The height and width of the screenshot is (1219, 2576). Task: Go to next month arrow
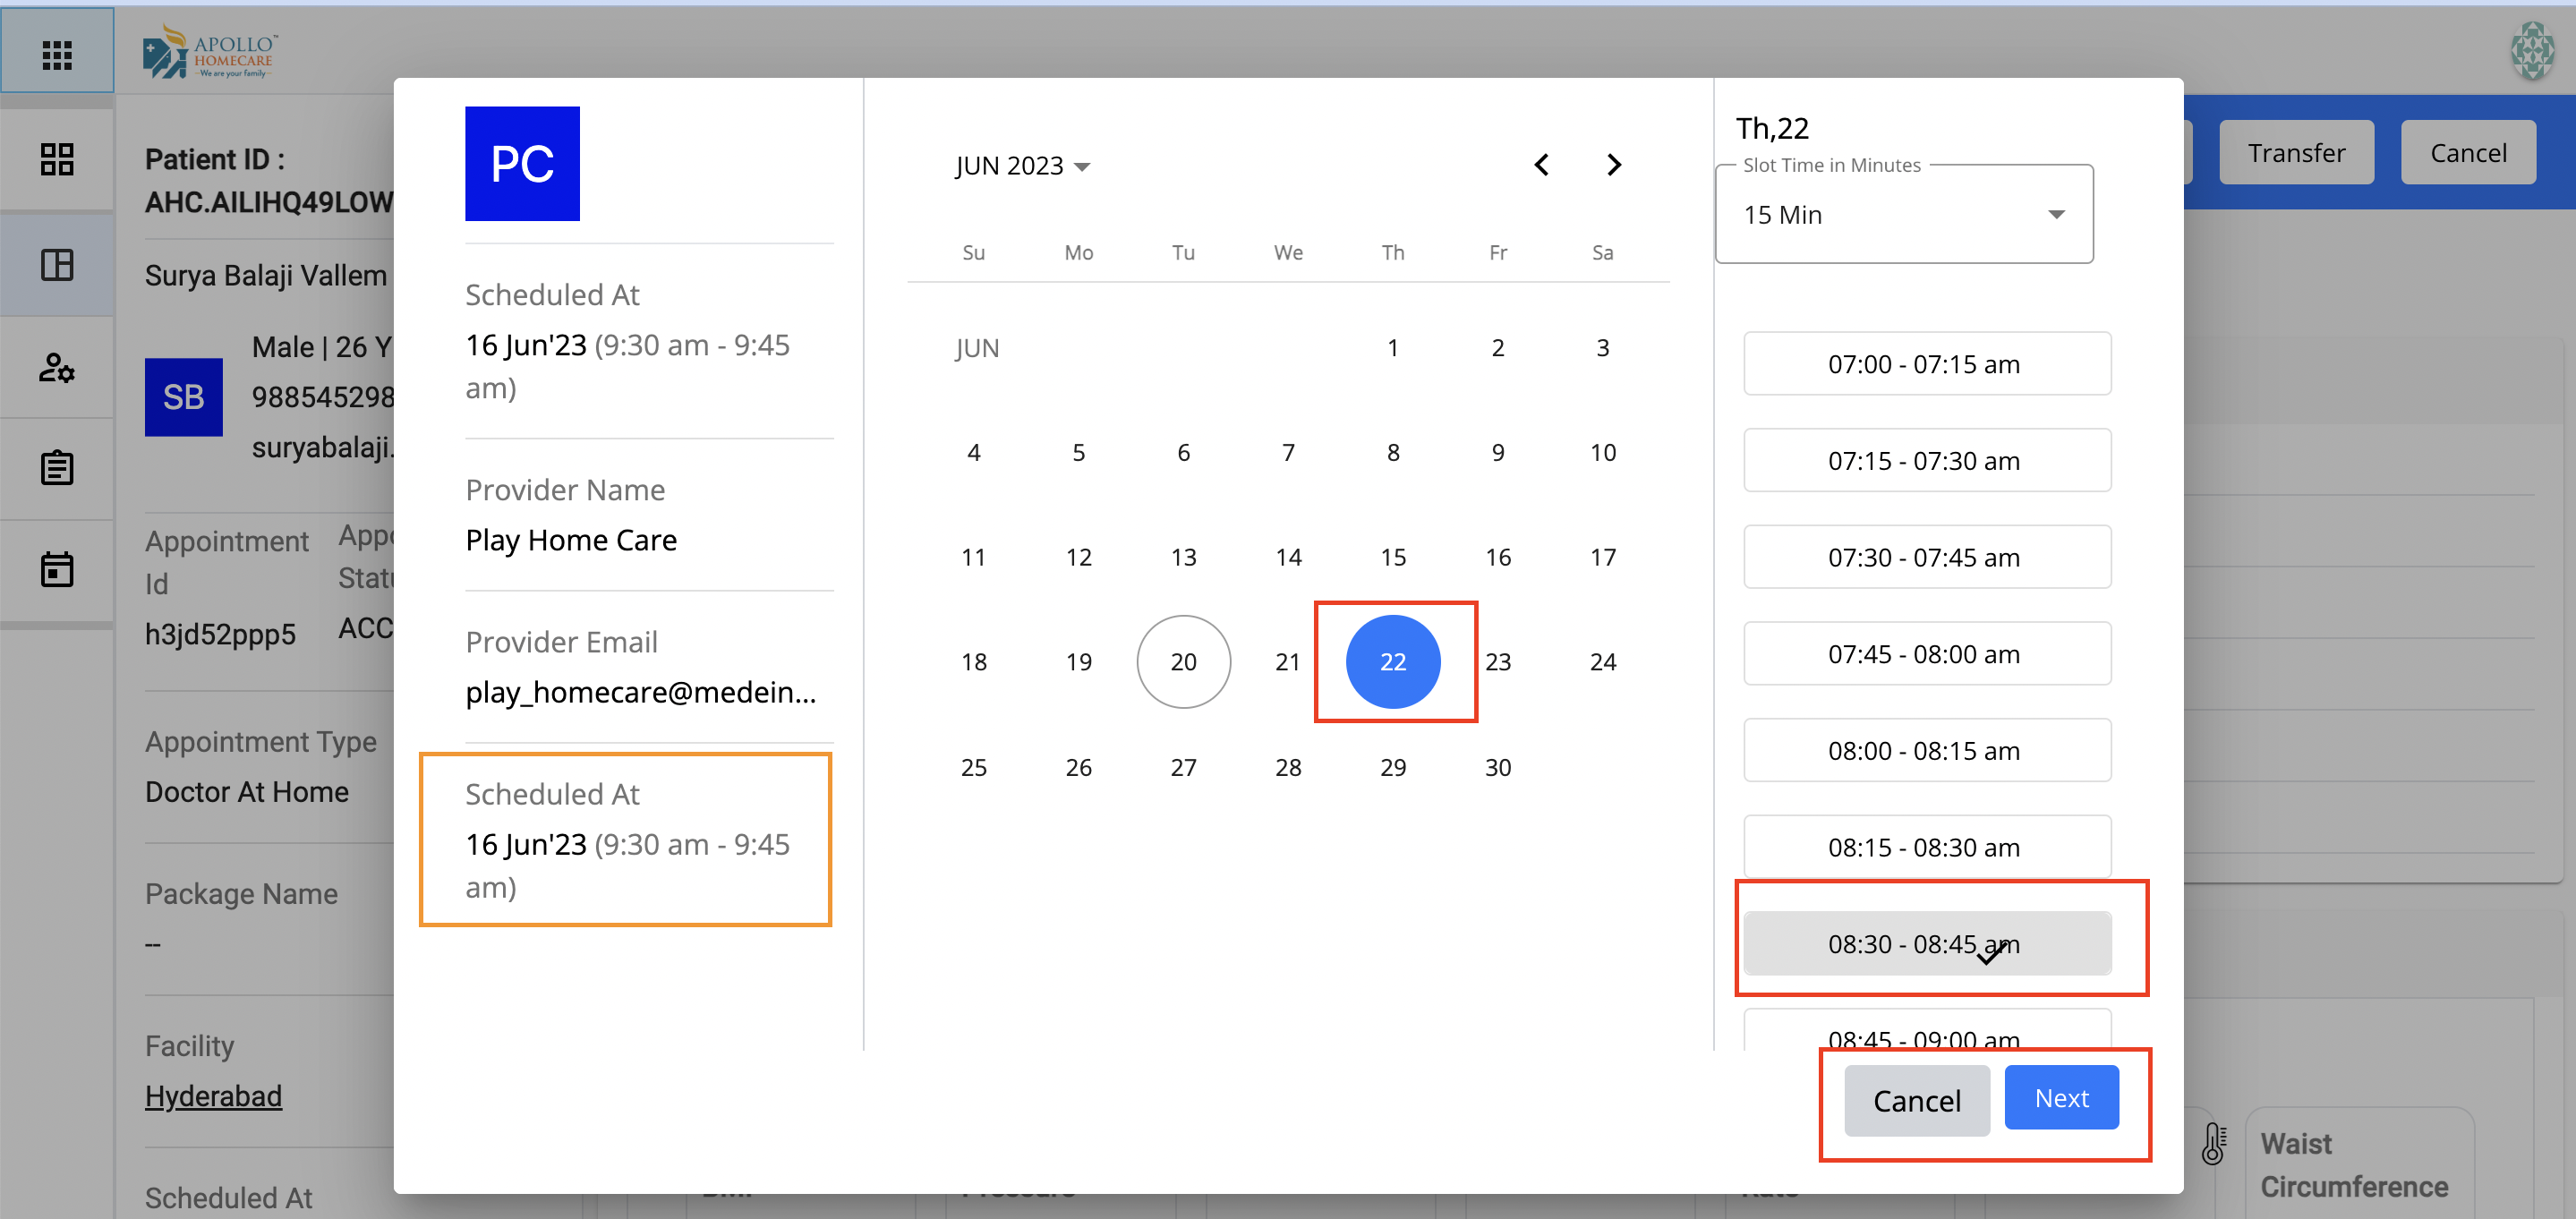(1613, 165)
